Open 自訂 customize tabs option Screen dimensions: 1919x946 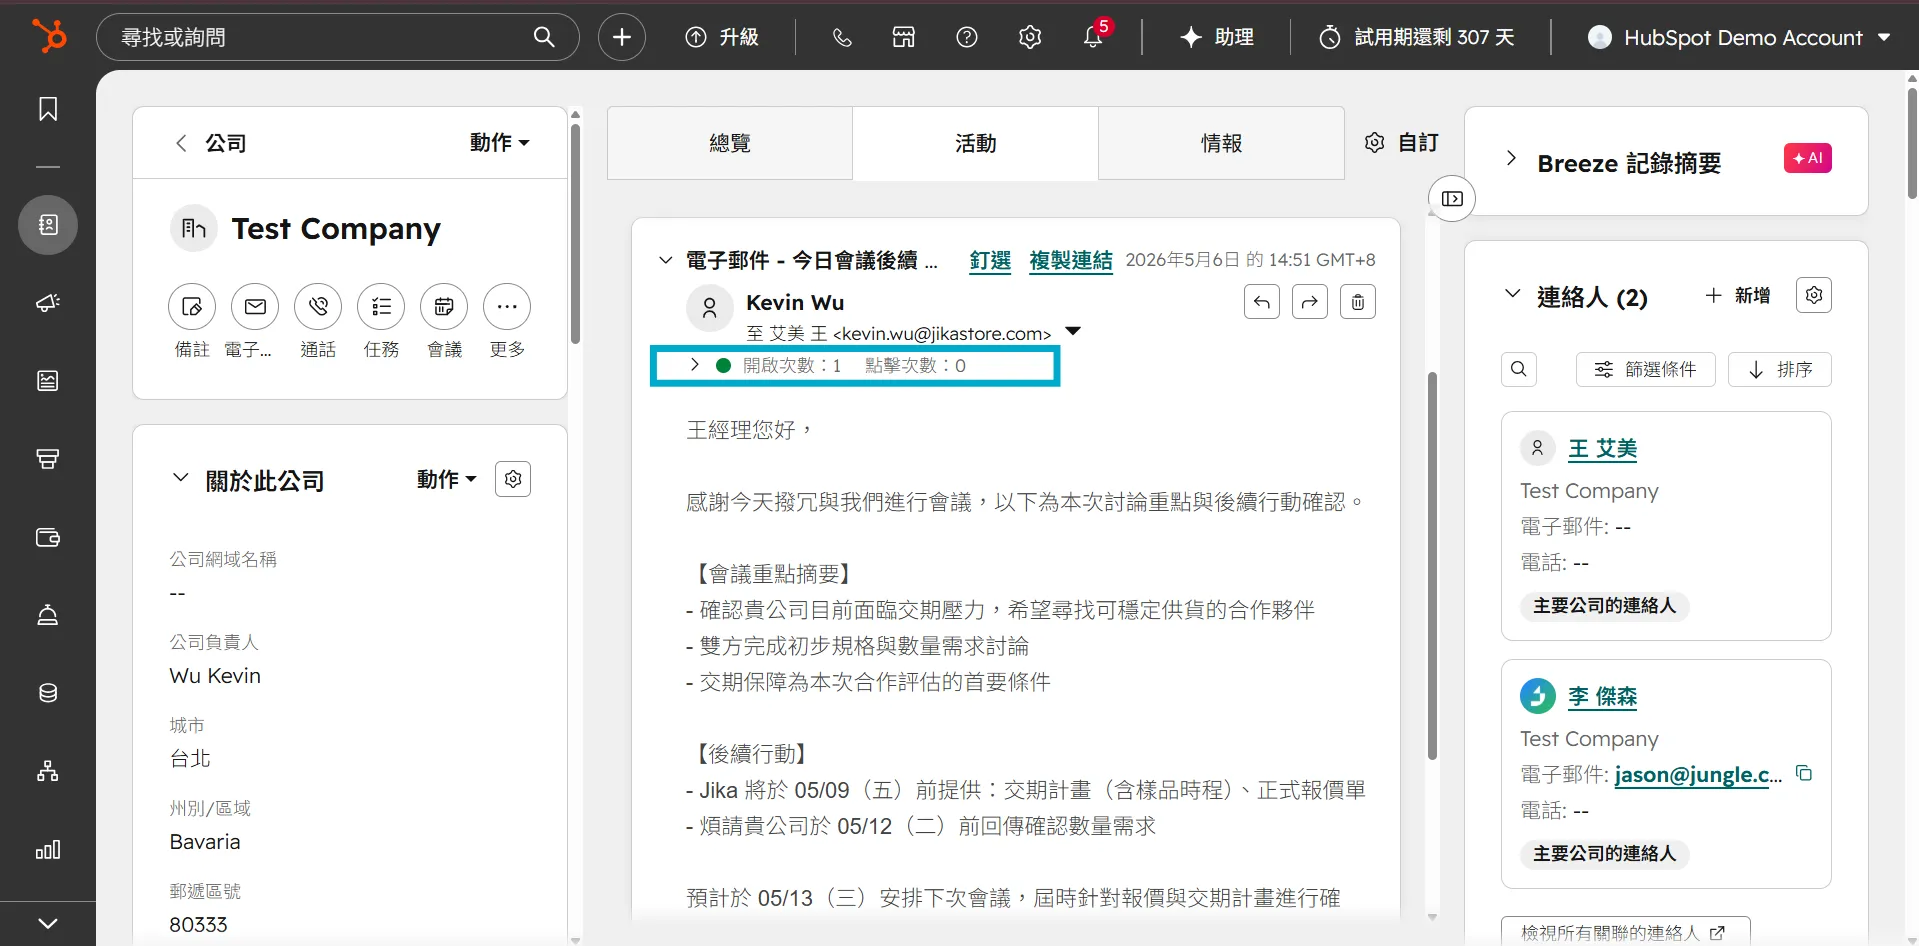pyautogui.click(x=1402, y=143)
